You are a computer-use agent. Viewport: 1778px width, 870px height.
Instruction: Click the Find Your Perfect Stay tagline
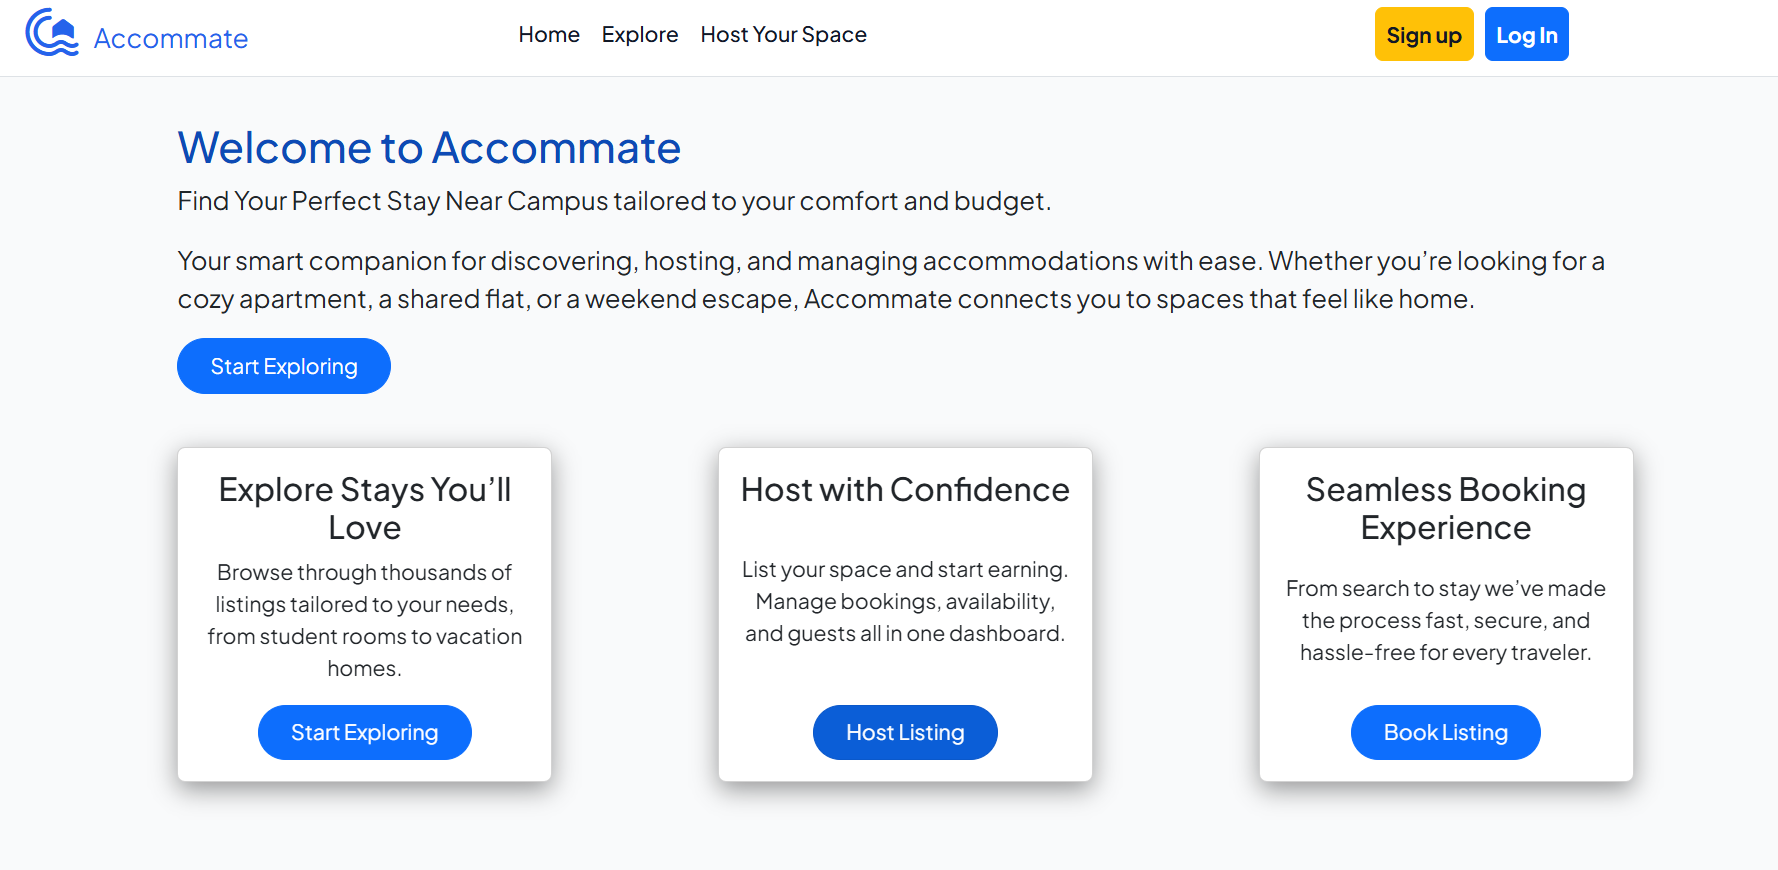click(x=614, y=201)
